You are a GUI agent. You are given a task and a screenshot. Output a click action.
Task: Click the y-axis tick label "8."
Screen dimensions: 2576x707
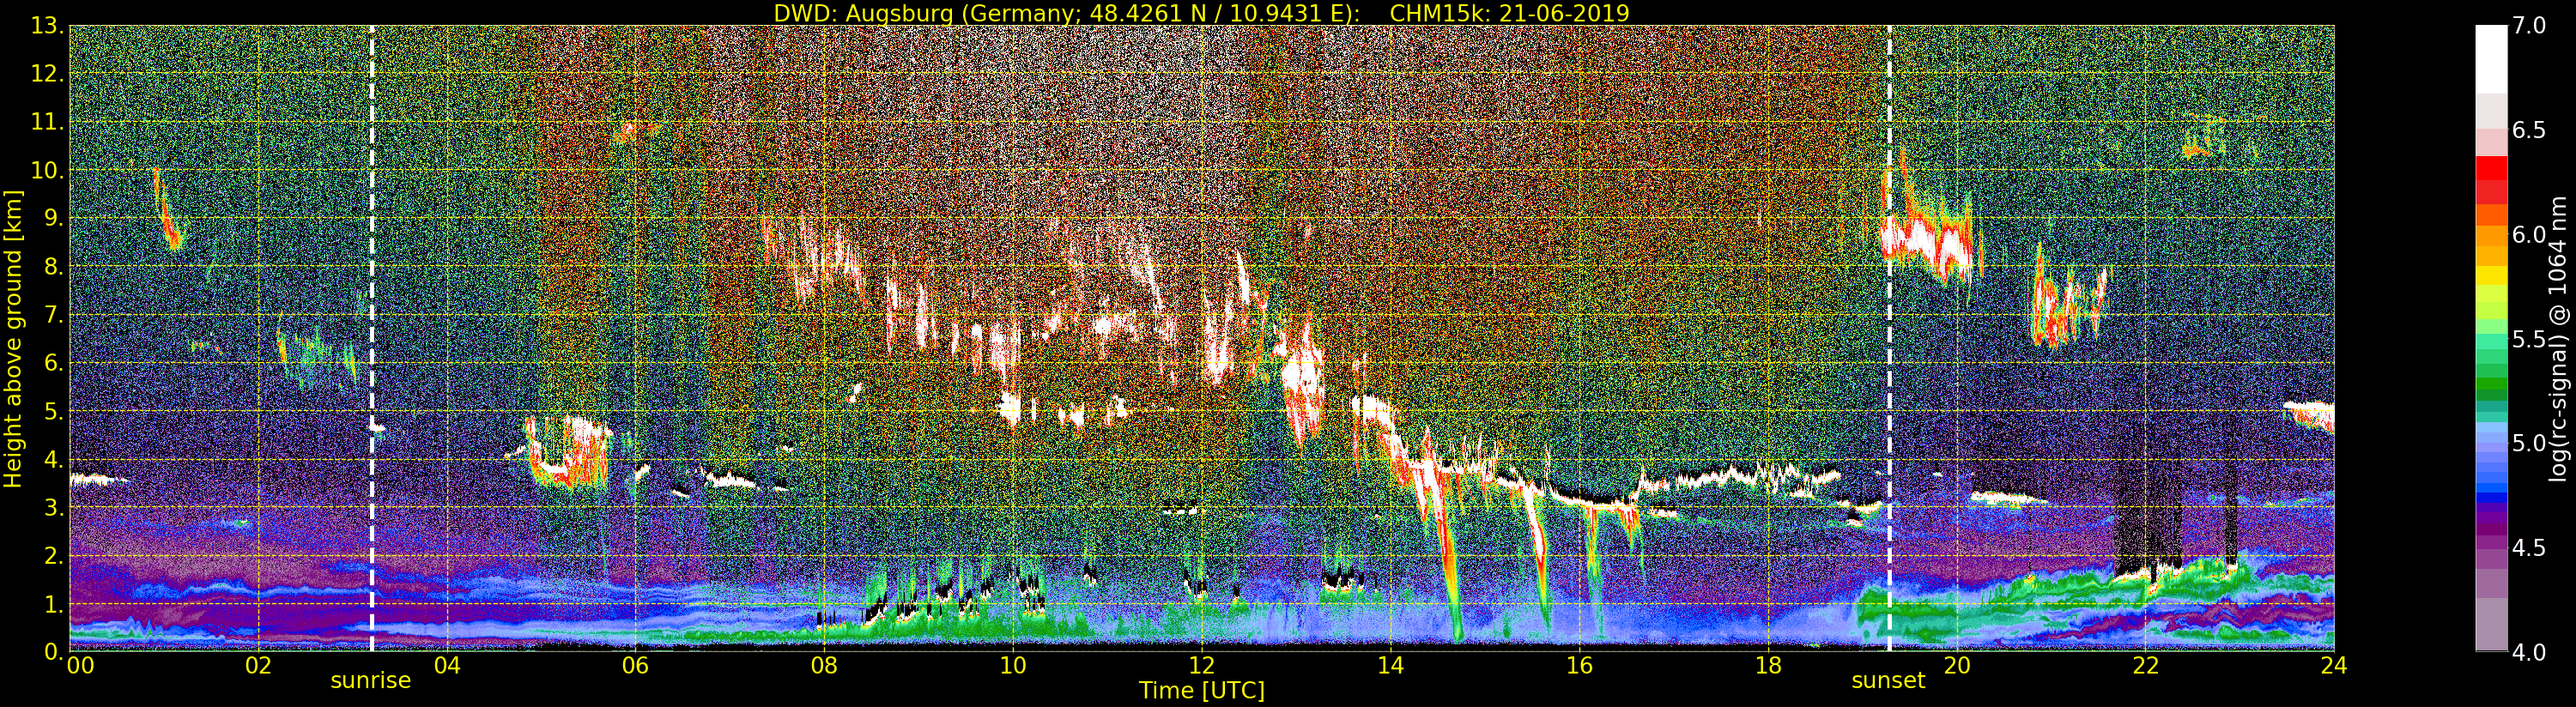click(x=52, y=267)
